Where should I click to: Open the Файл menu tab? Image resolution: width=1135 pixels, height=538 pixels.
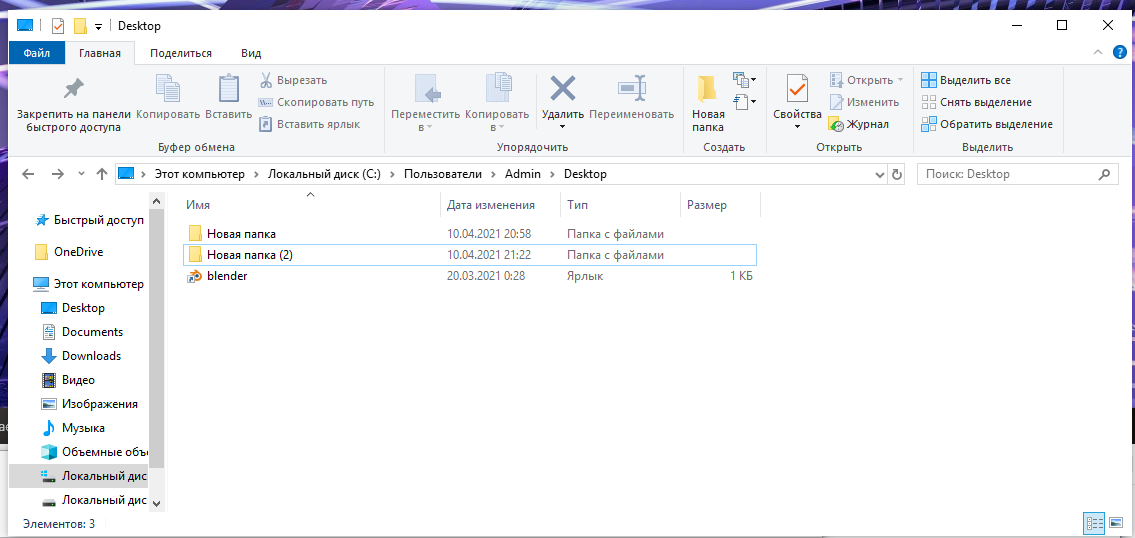tap(37, 53)
